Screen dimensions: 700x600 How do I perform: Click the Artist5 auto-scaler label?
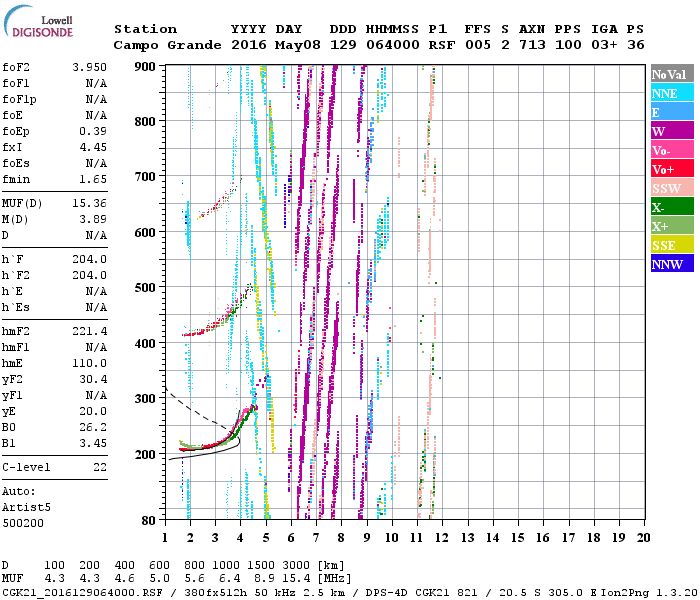pyautogui.click(x=26, y=508)
